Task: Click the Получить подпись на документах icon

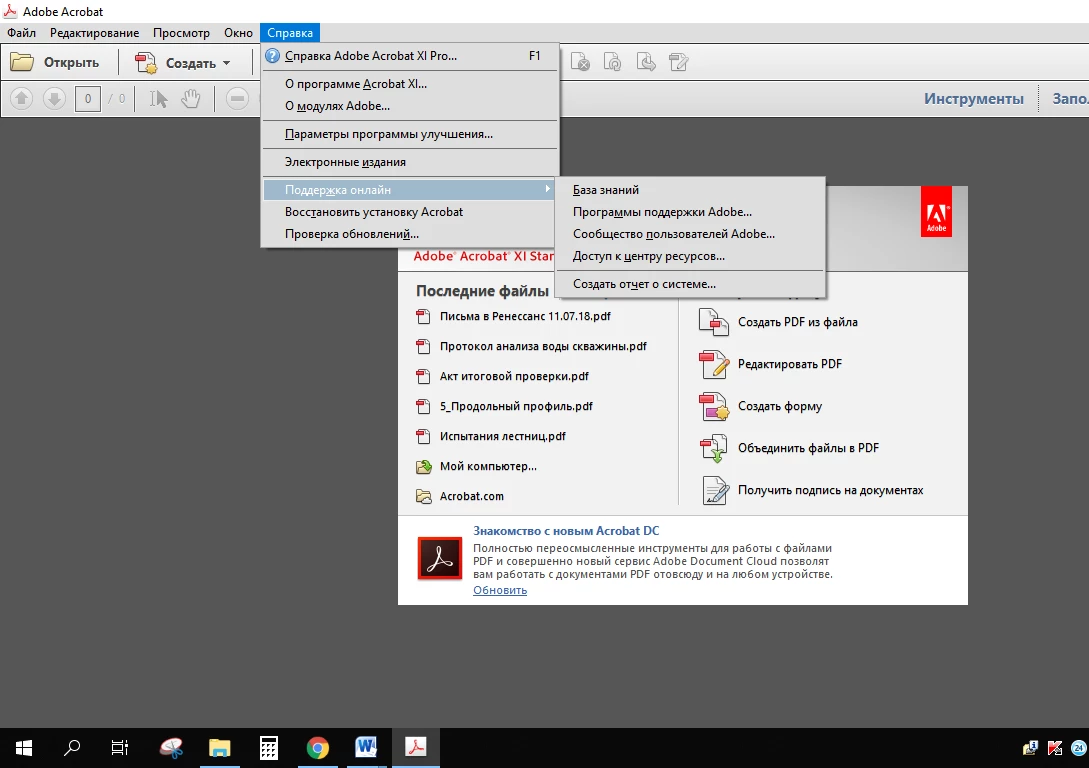Action: 715,490
